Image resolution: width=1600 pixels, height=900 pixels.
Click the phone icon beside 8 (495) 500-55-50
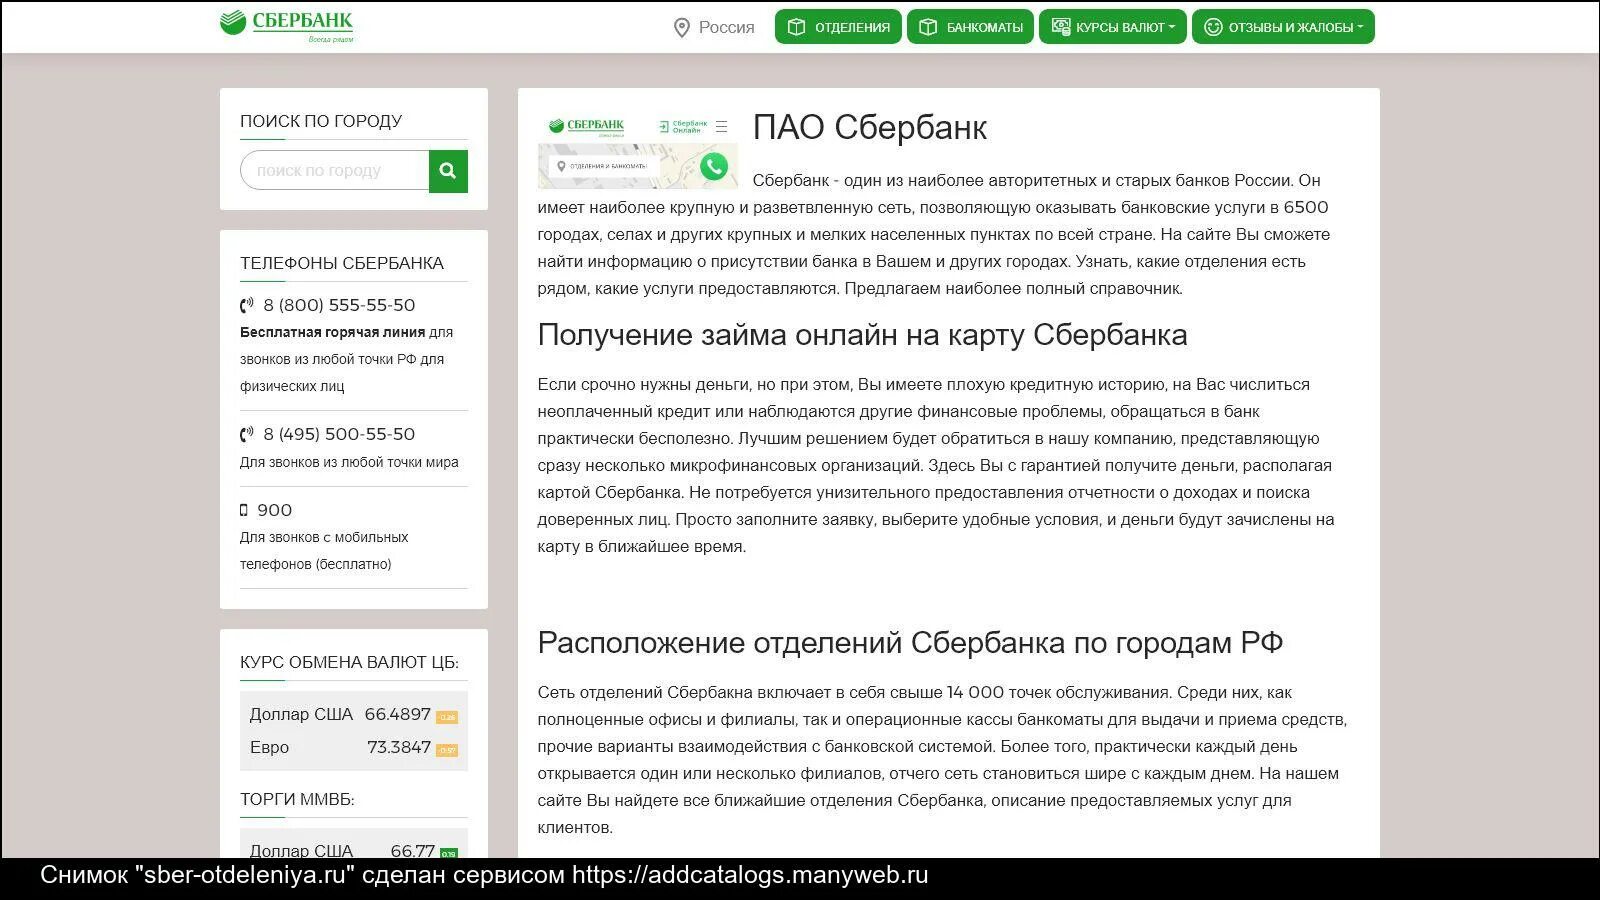[247, 434]
